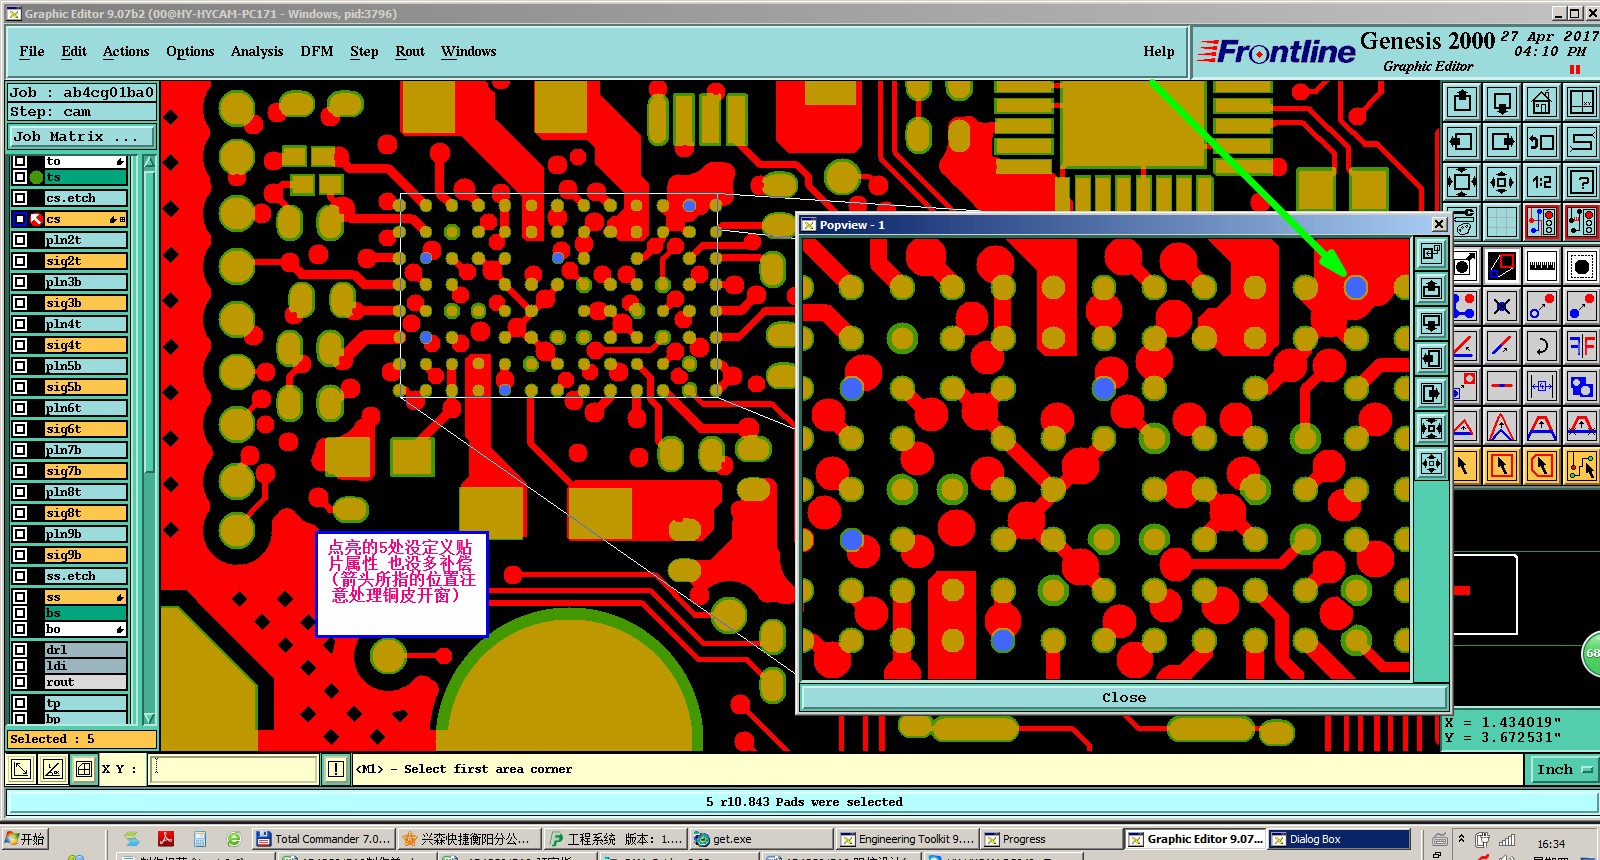Toggle display checkbox for layer sig2t

coord(20,261)
